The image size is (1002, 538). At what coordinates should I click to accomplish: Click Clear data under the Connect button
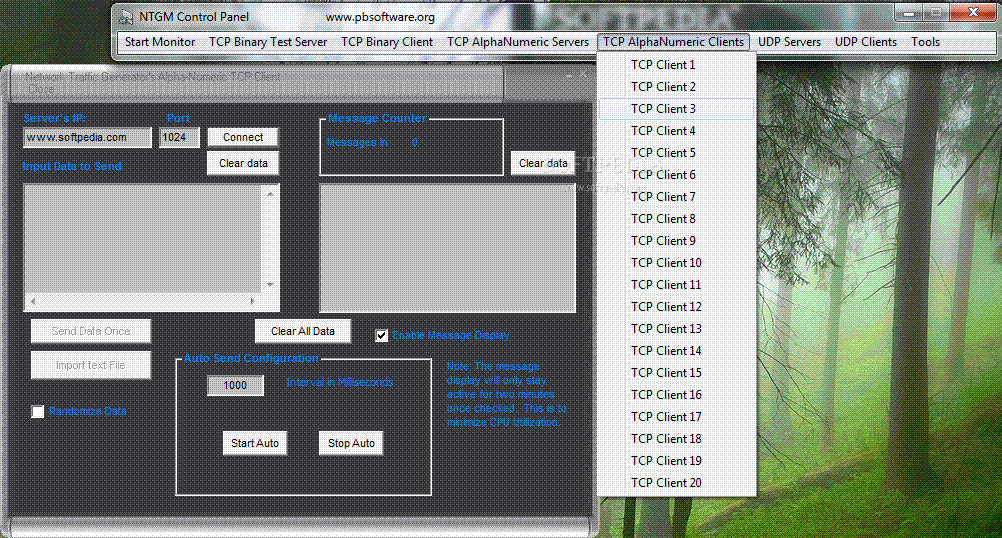coord(243,164)
